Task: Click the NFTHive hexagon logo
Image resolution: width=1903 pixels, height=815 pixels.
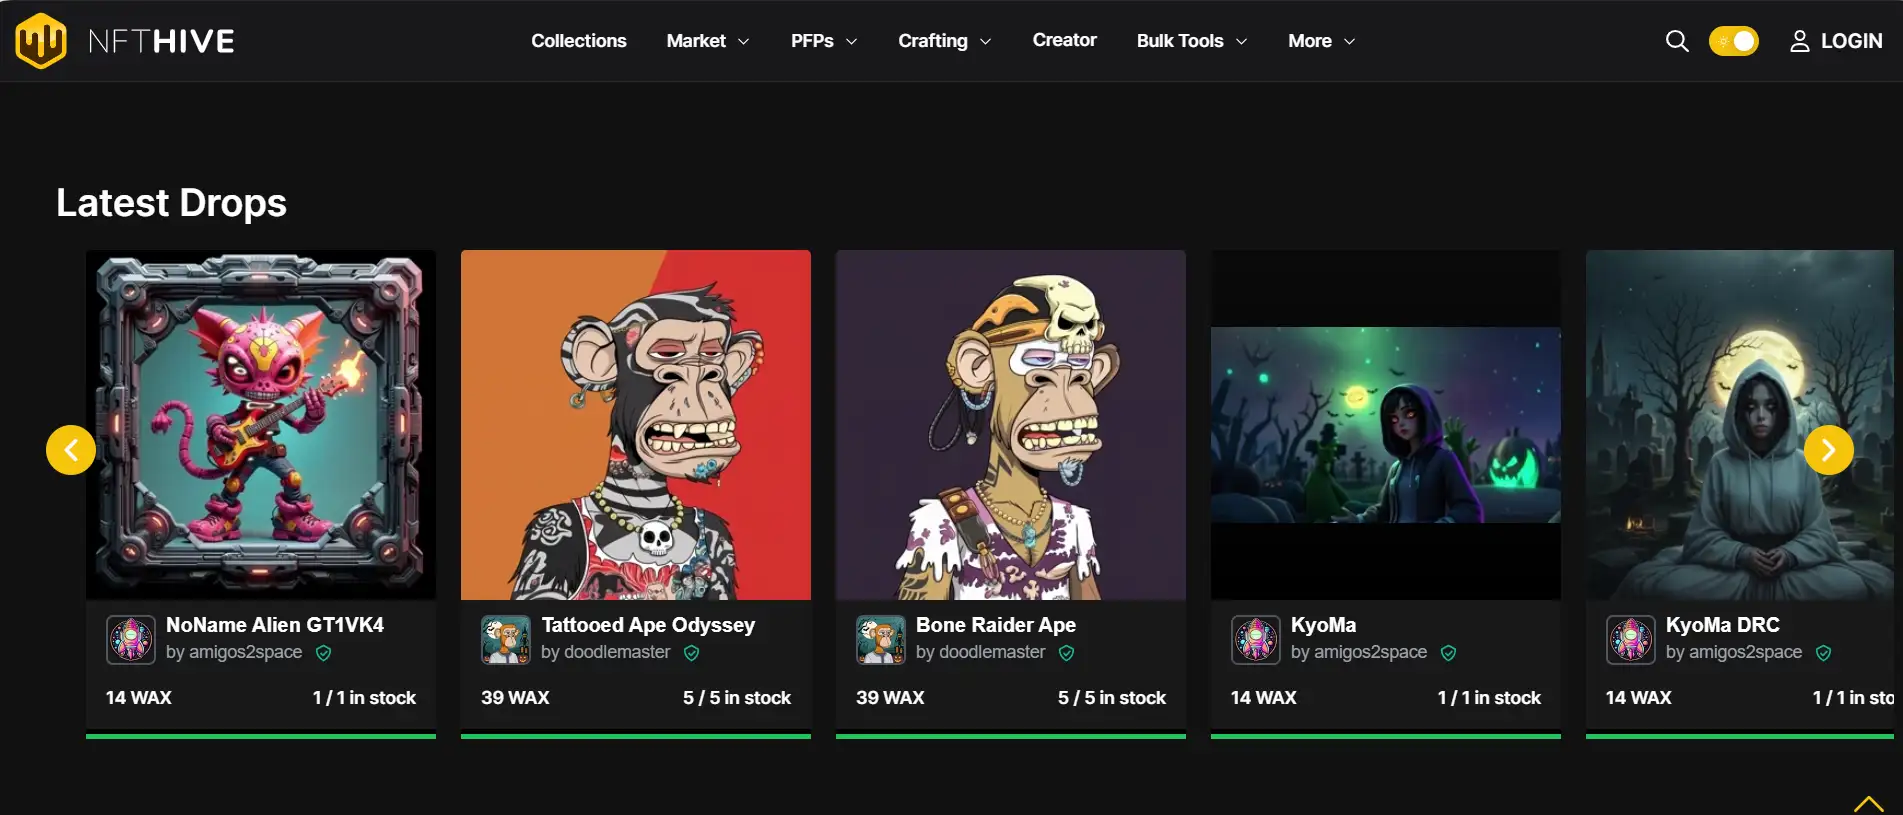Action: (41, 41)
